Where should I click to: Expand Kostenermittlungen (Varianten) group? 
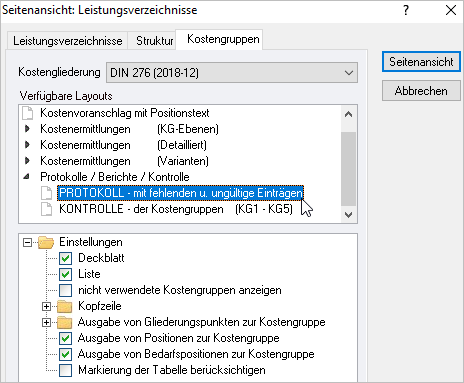(28, 161)
